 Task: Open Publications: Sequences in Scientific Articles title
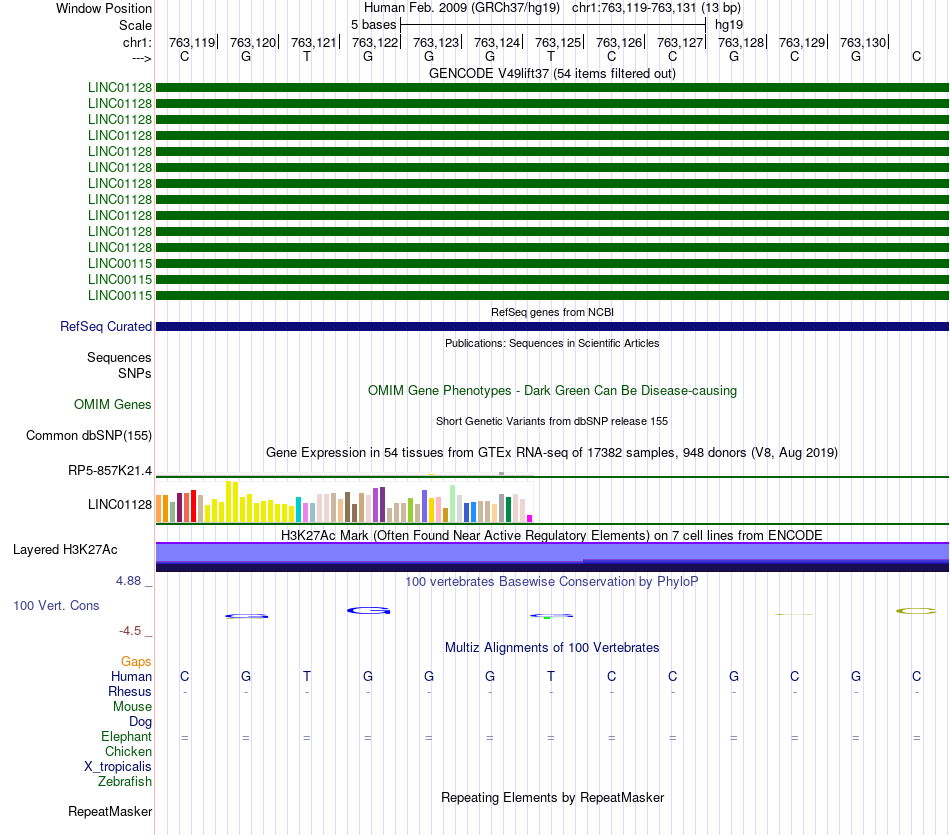552,343
